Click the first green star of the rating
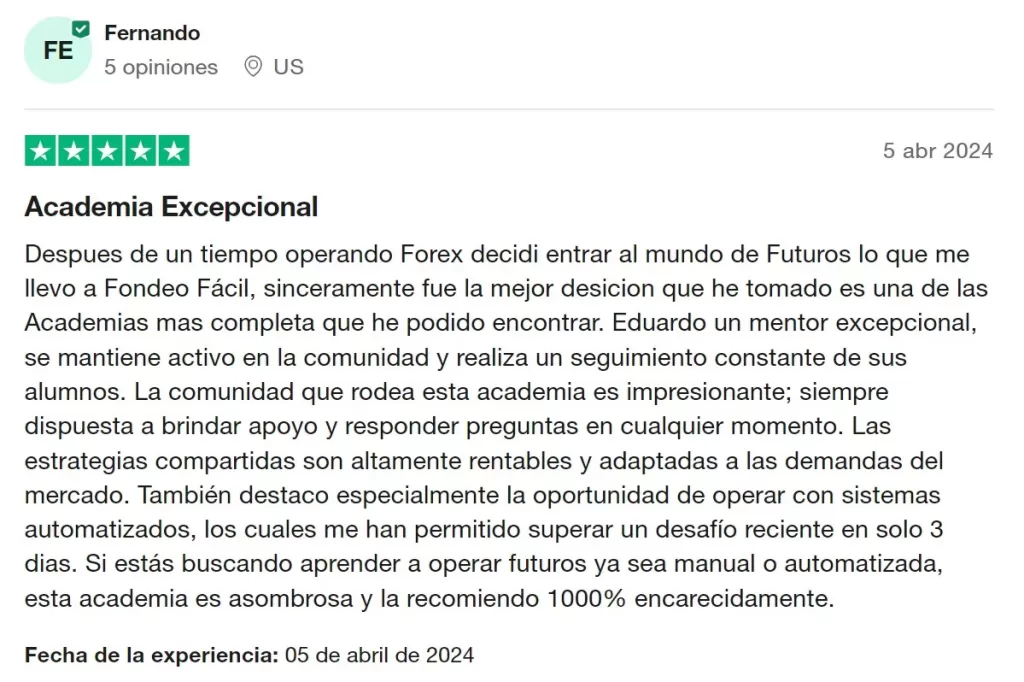Screen dimensions: 1024x682 [x=41, y=151]
